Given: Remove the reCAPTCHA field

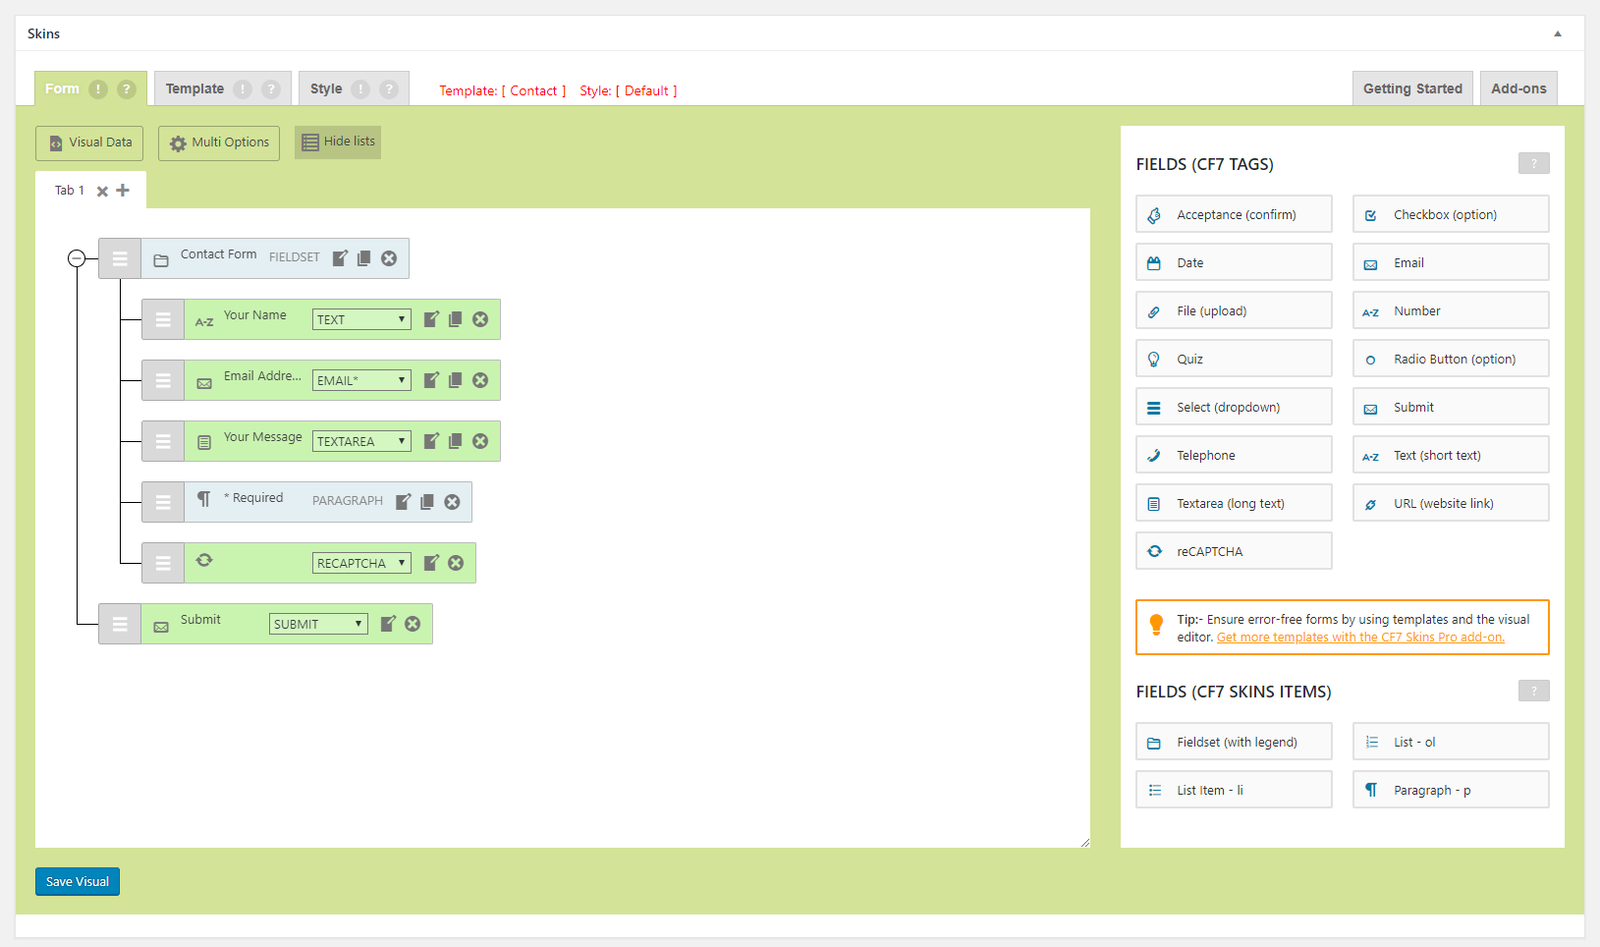Looking at the screenshot, I should pyautogui.click(x=456, y=563).
